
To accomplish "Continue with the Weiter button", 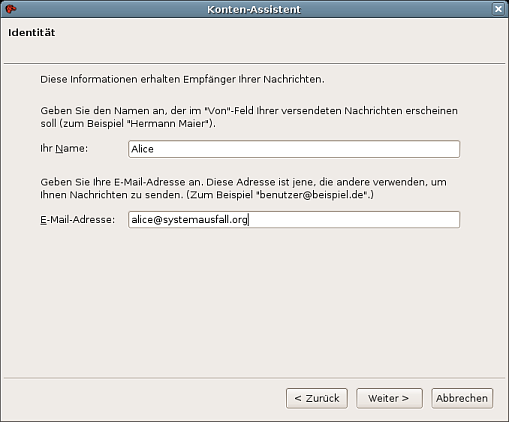I will click(389, 398).
